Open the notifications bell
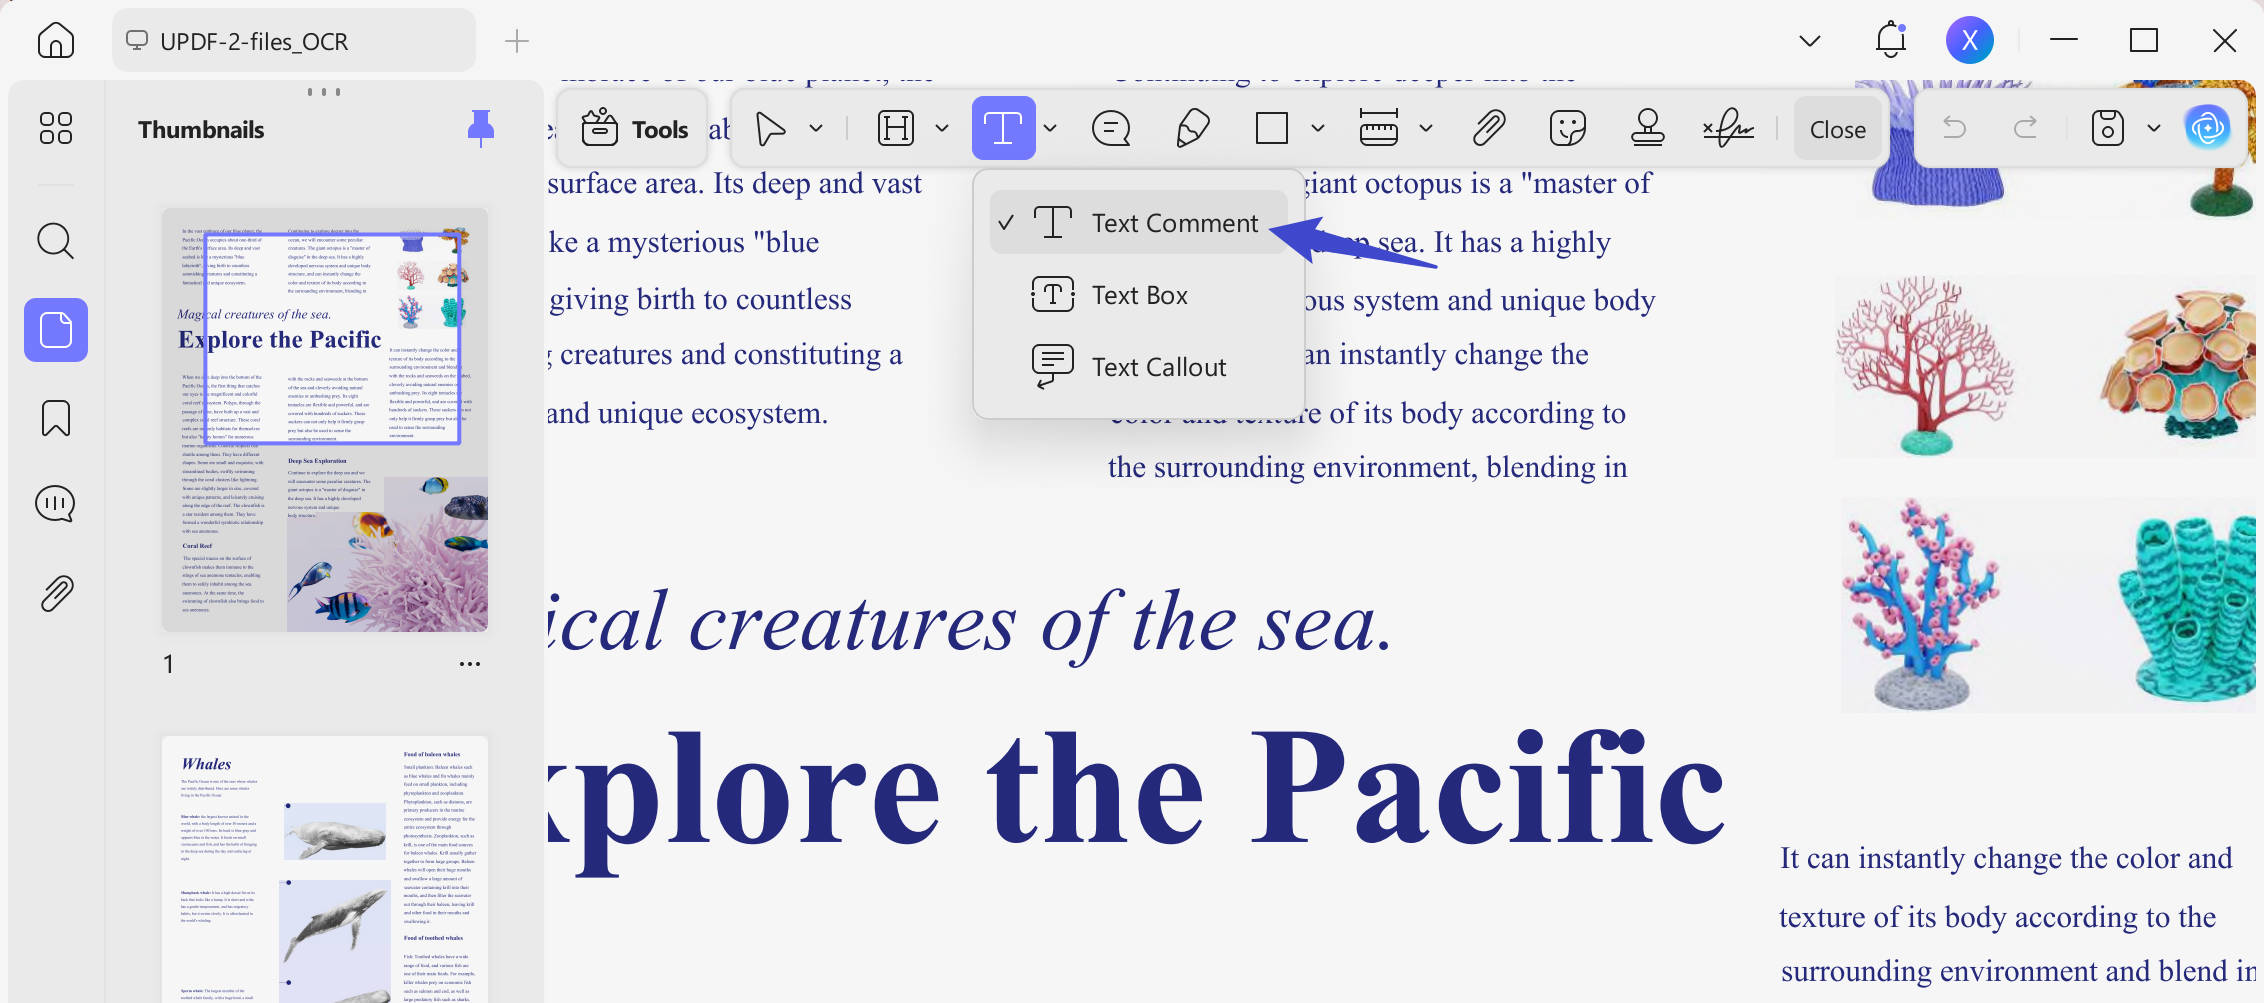Screen dimensions: 2264x1003 coord(1891,40)
